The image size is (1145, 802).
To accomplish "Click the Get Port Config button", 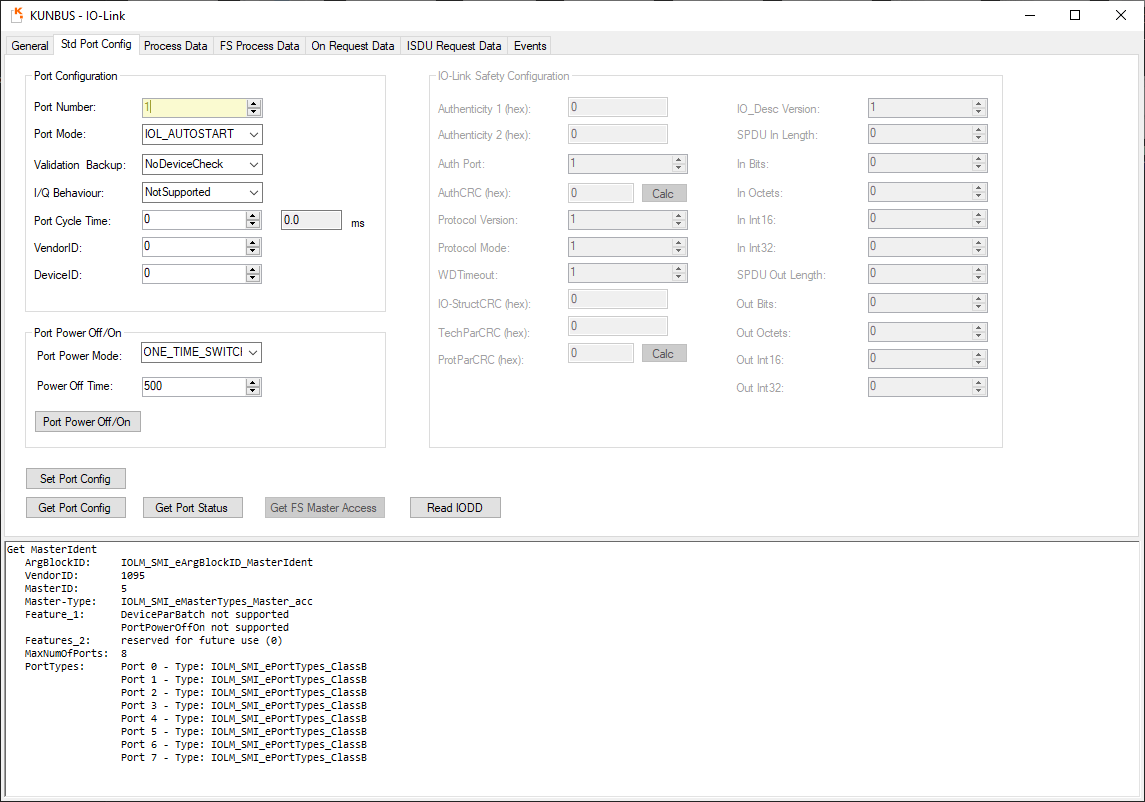I will (x=75, y=508).
